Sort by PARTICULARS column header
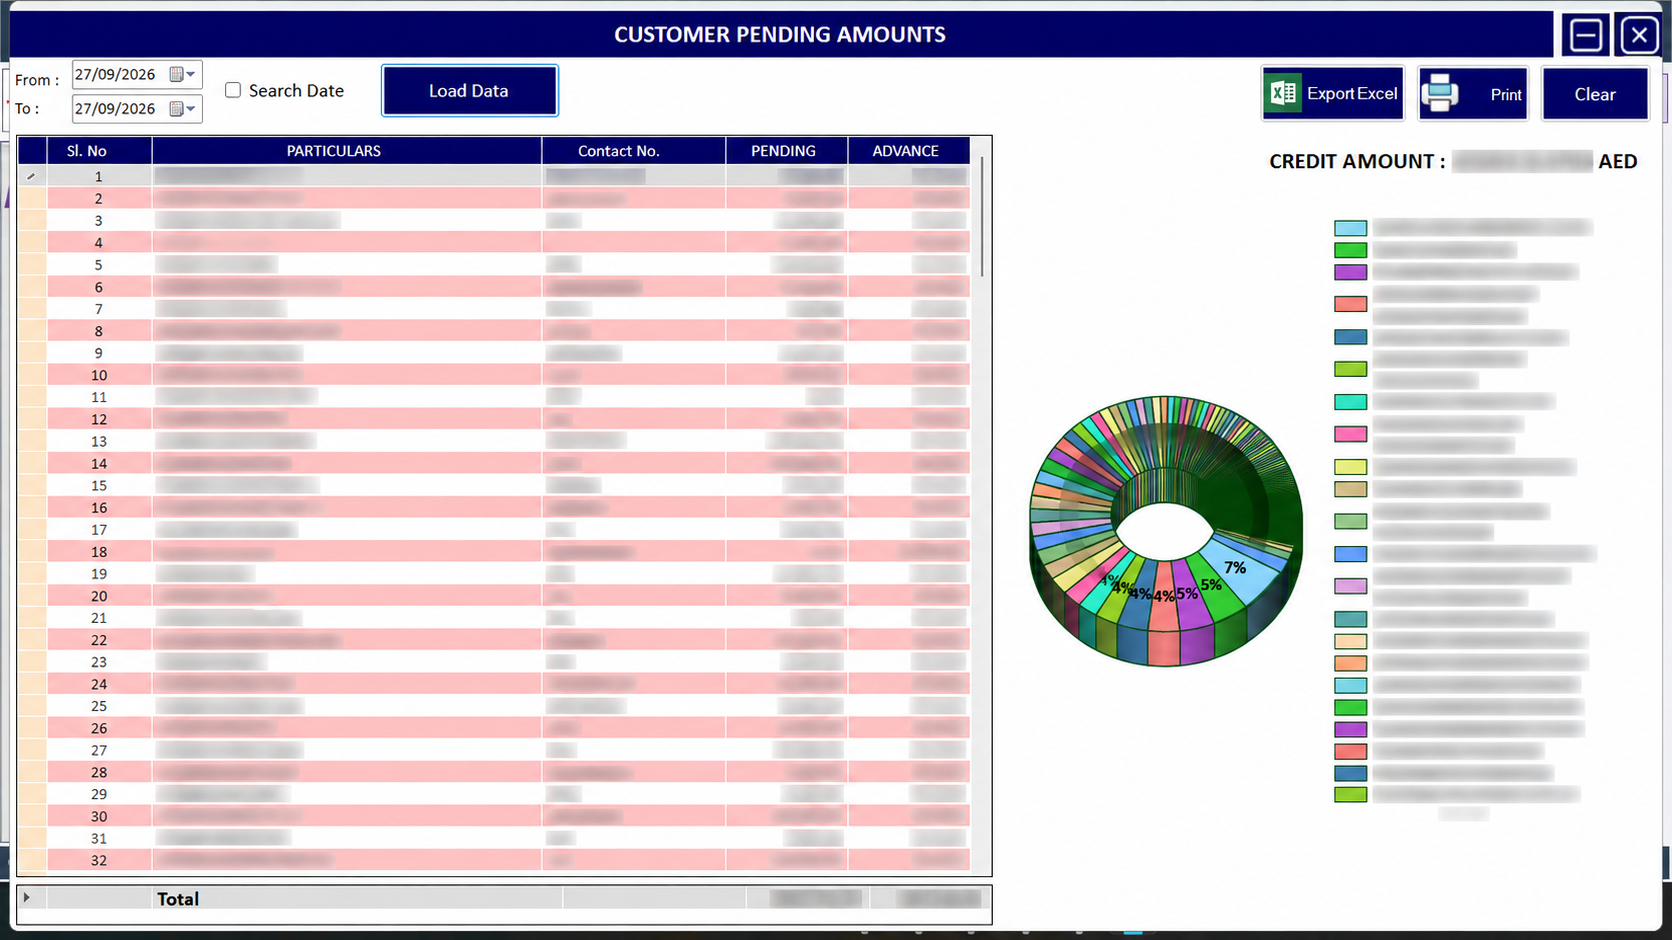The image size is (1672, 940). point(347,150)
